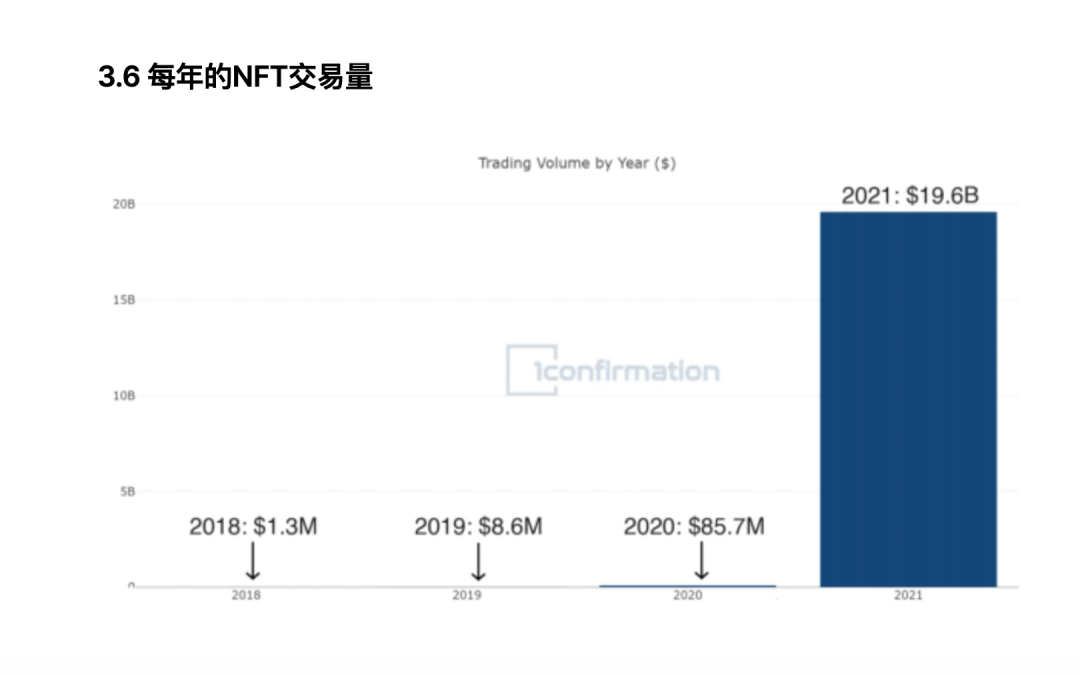Viewport: 1080px width, 675px height.
Task: Click the arrow under 2019 label
Action: pyautogui.click(x=478, y=561)
